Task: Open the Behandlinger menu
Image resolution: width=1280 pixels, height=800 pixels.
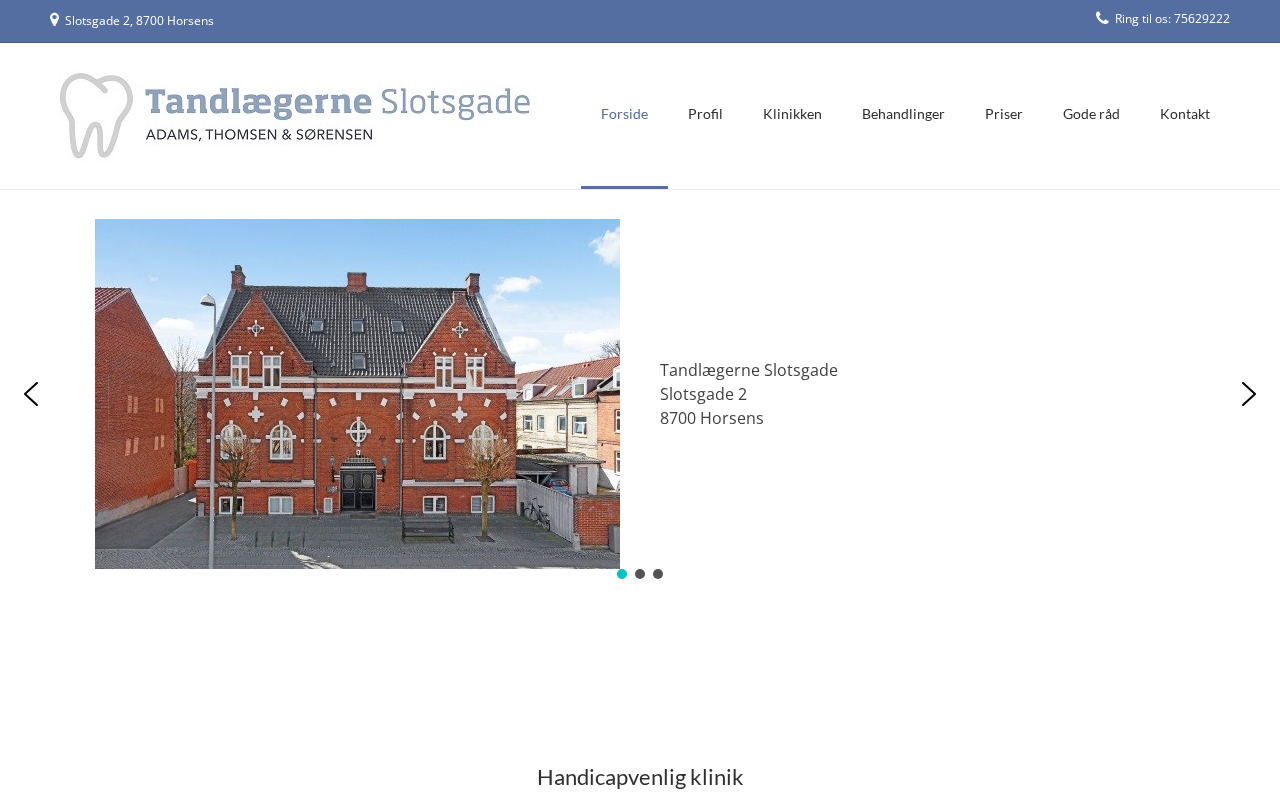Action: coord(903,114)
